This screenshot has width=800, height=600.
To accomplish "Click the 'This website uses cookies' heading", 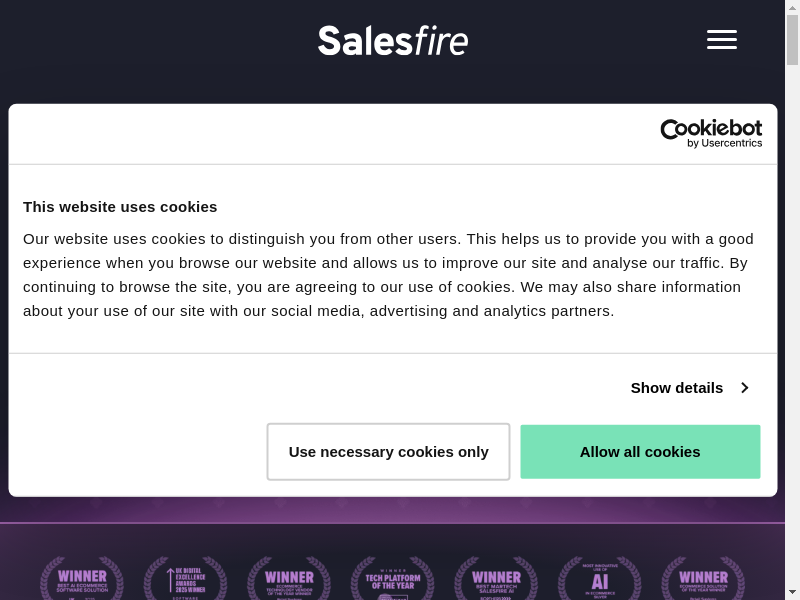I will point(120,207).
